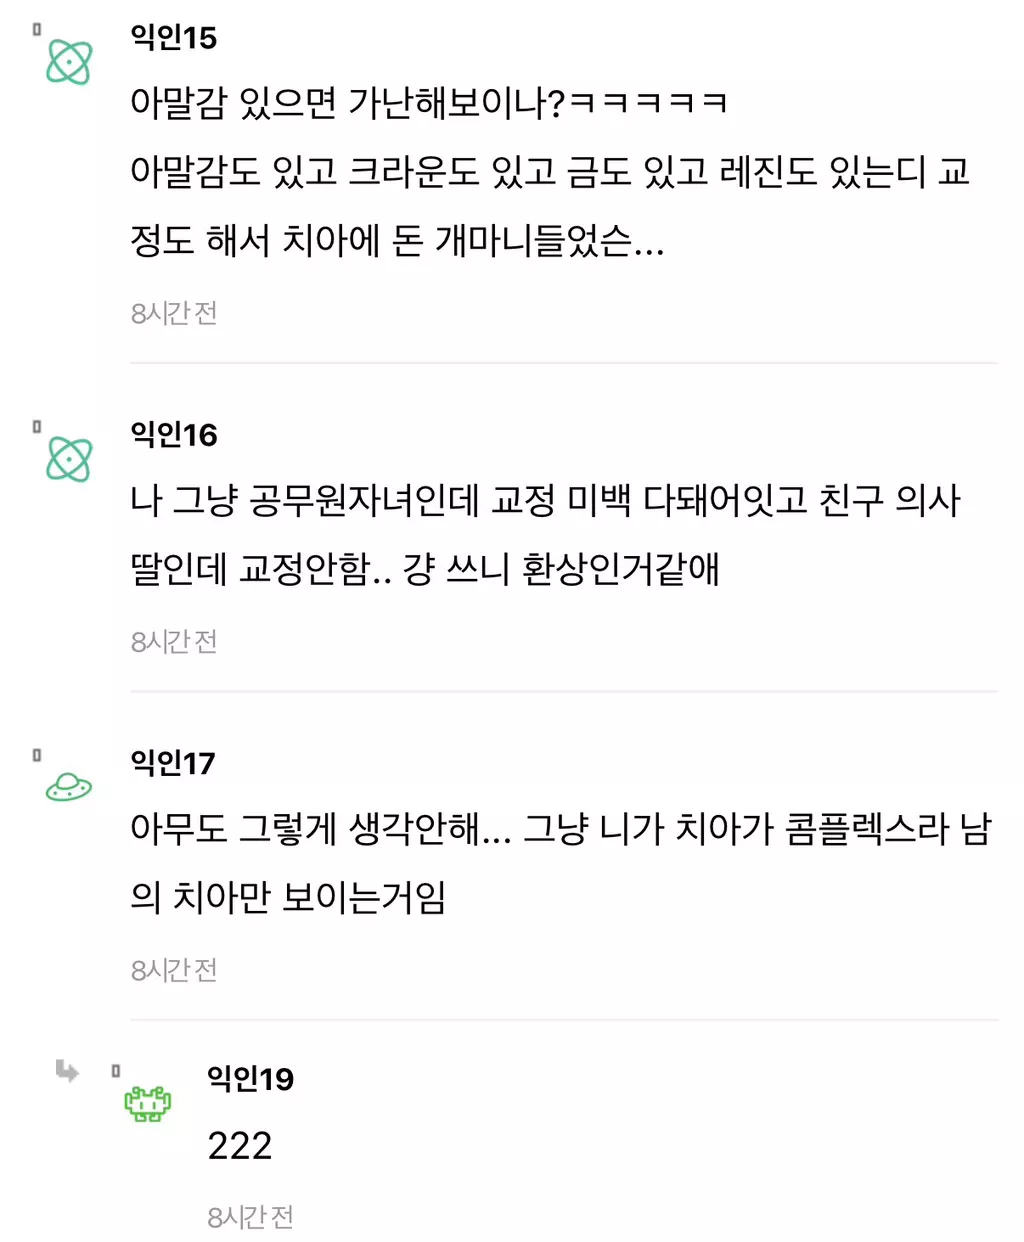The width and height of the screenshot is (1024, 1242).
Task: Open the 익인19 username in the reply
Action: 250,1079
